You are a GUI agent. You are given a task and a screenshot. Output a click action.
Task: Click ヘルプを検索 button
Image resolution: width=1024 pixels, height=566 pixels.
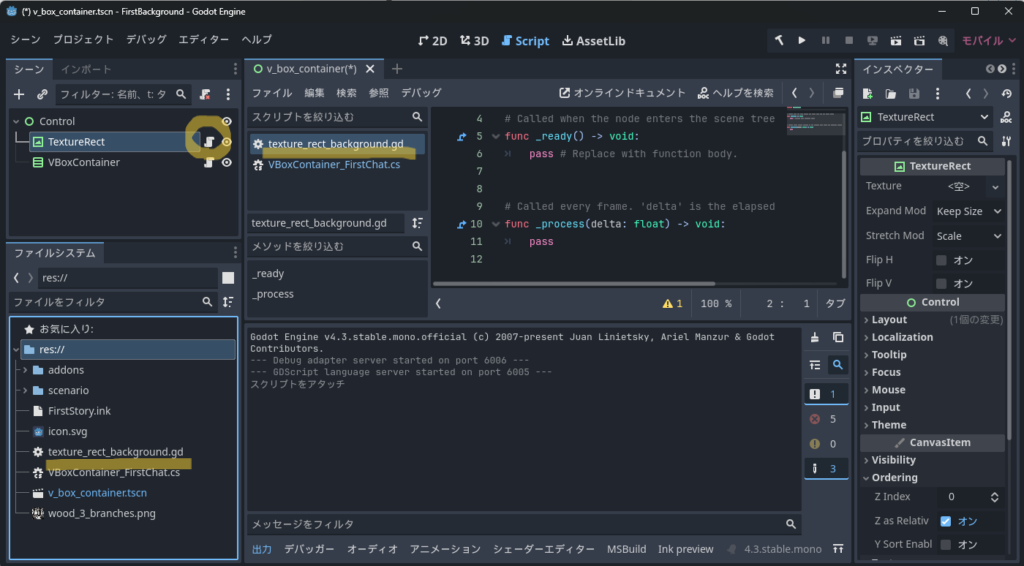click(x=735, y=93)
